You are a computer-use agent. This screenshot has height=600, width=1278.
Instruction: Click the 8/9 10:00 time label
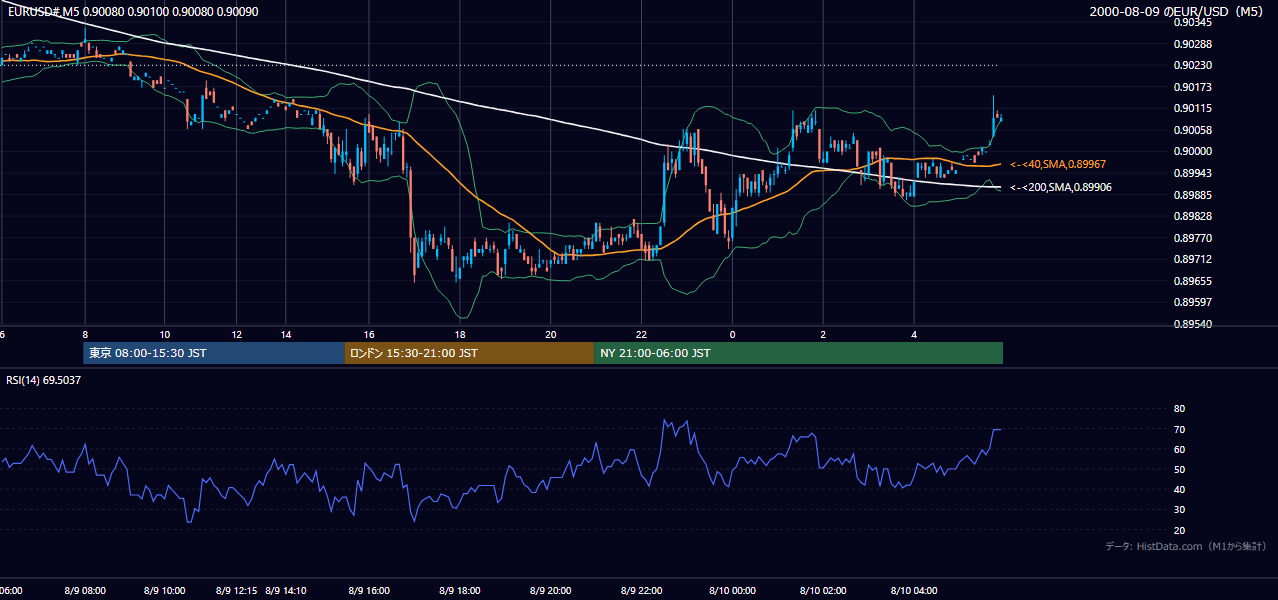click(164, 590)
